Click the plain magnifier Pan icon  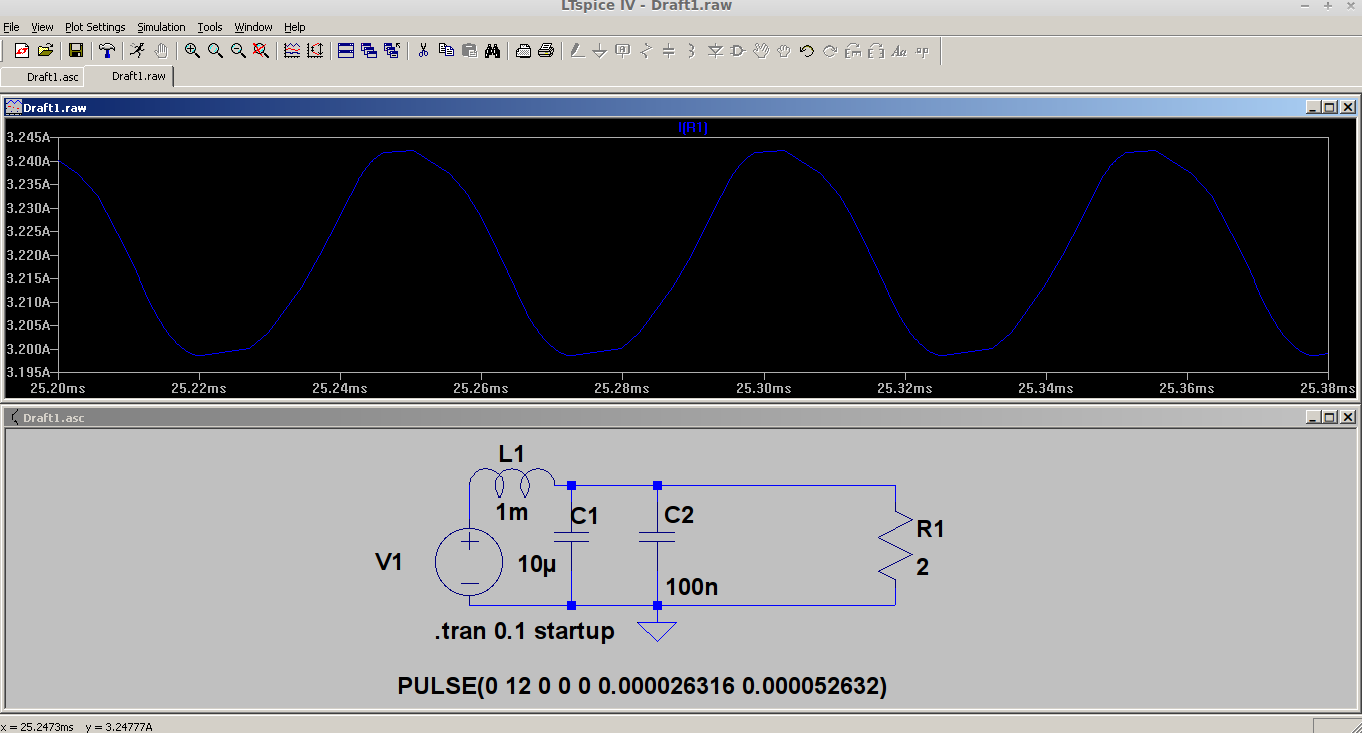(215, 51)
